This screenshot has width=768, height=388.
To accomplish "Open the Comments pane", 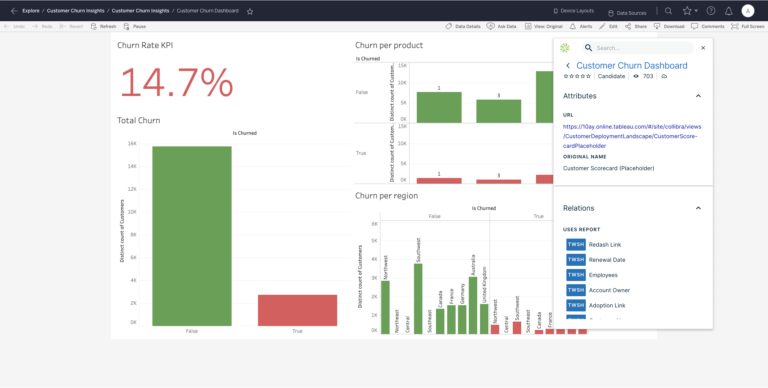I will pyautogui.click(x=708, y=26).
